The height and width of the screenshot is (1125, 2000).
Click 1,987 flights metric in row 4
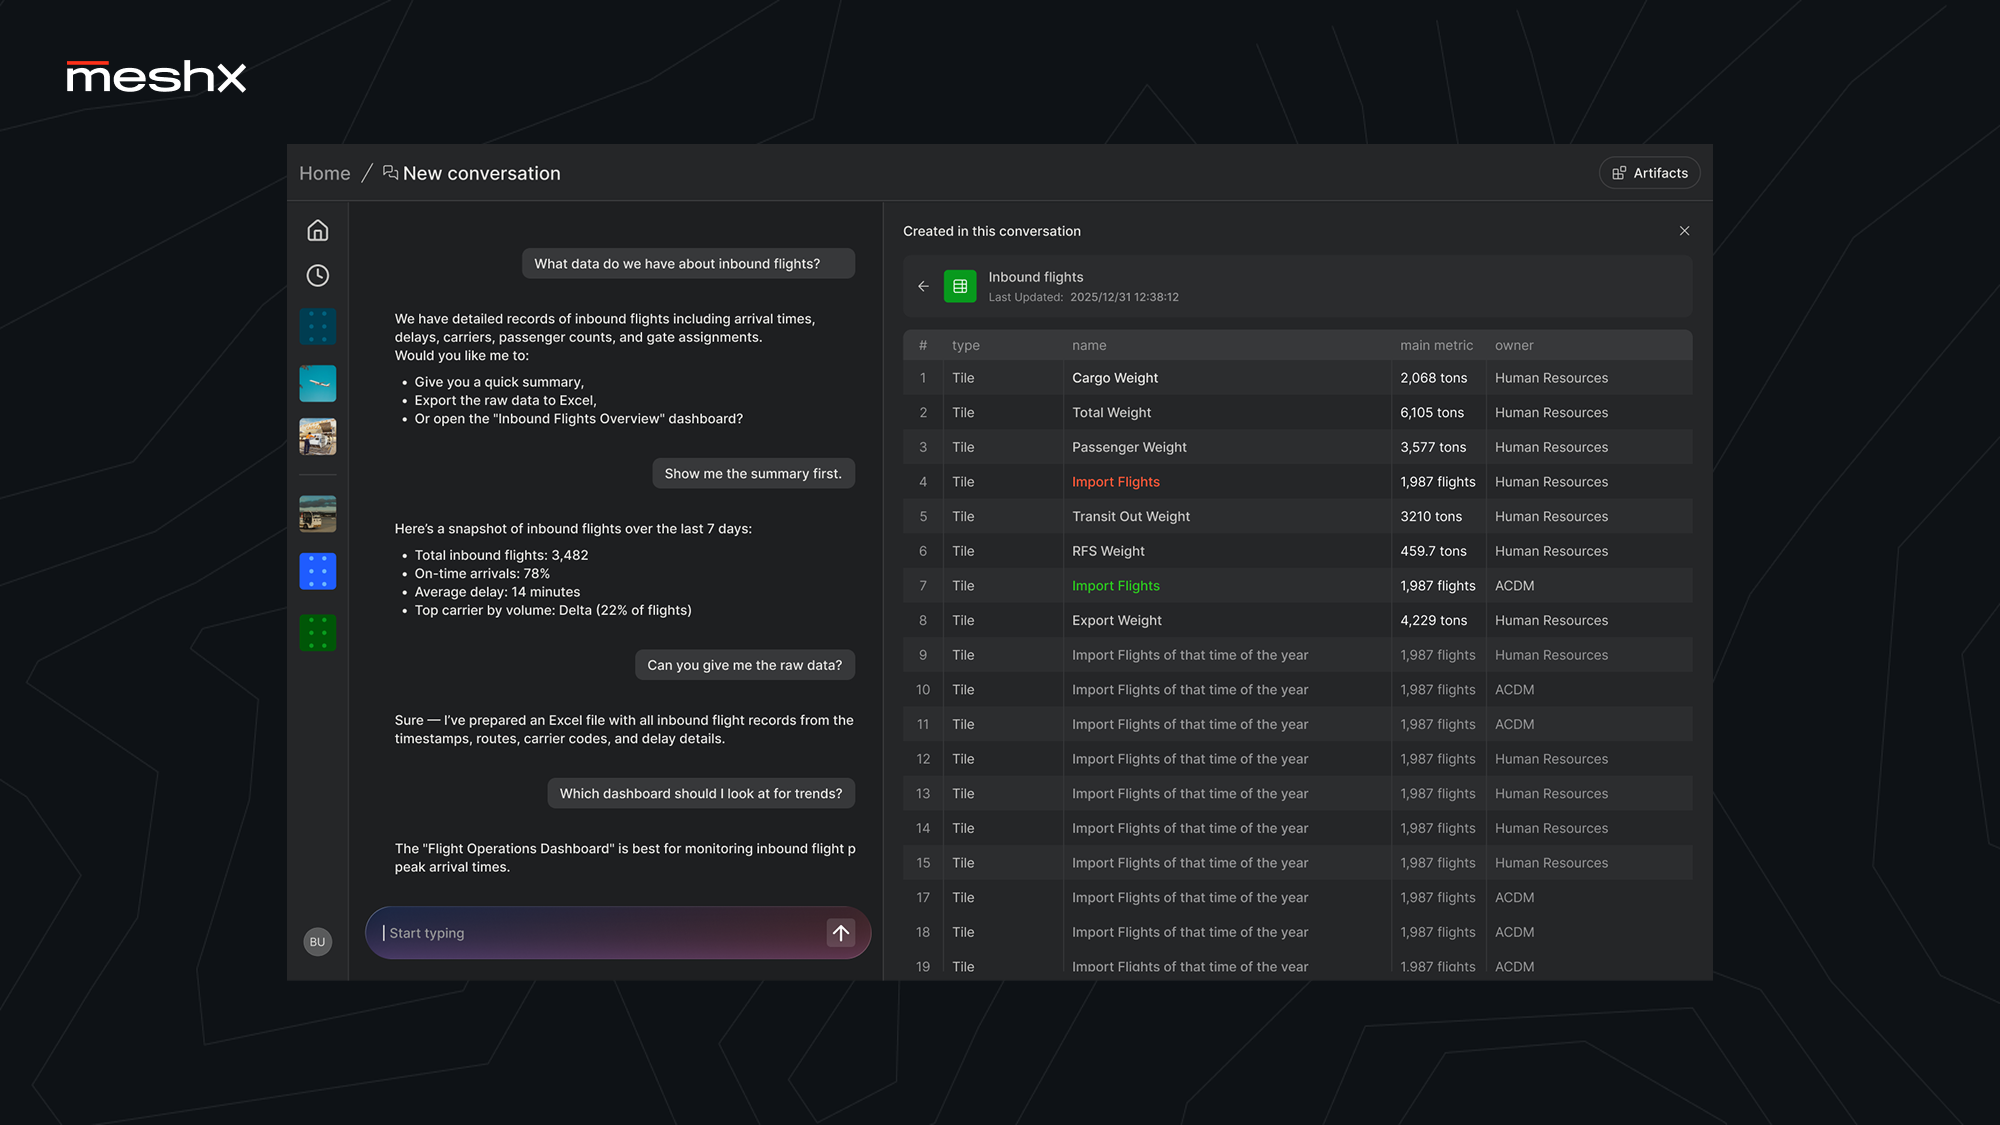1438,482
